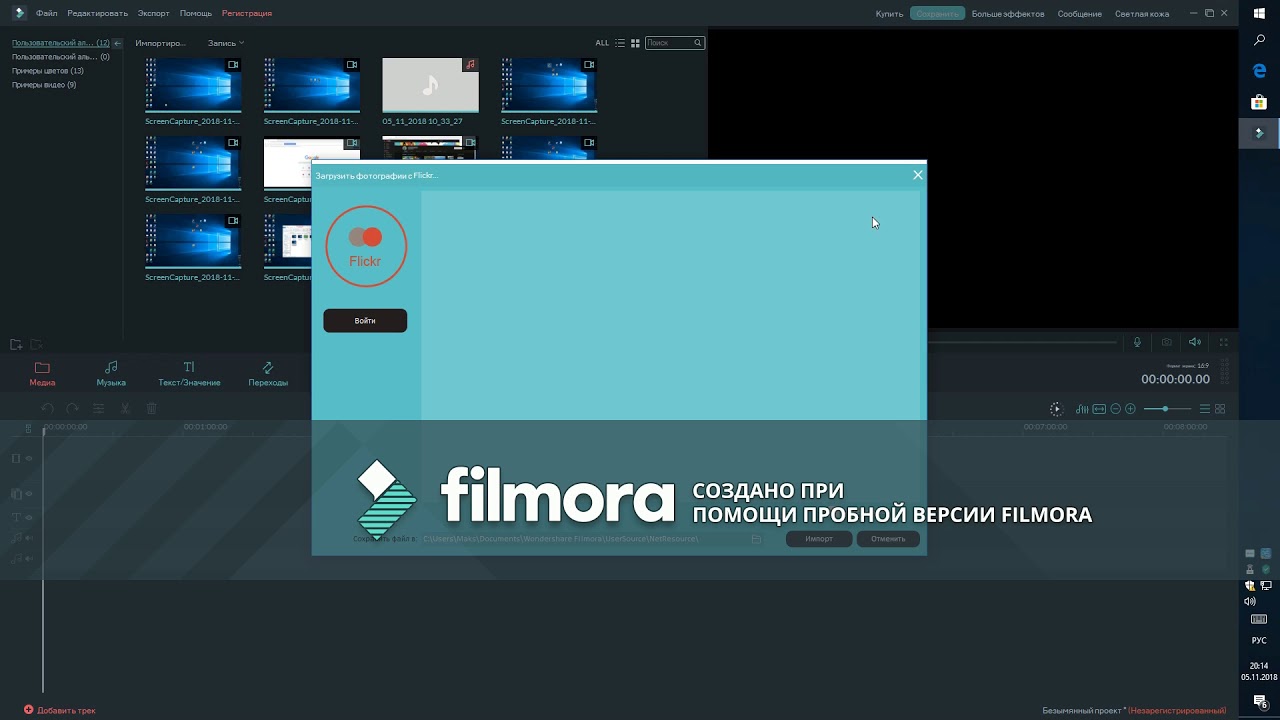This screenshot has width=1280, height=720.
Task: Toggle text track visibility eye
Action: tap(29, 517)
